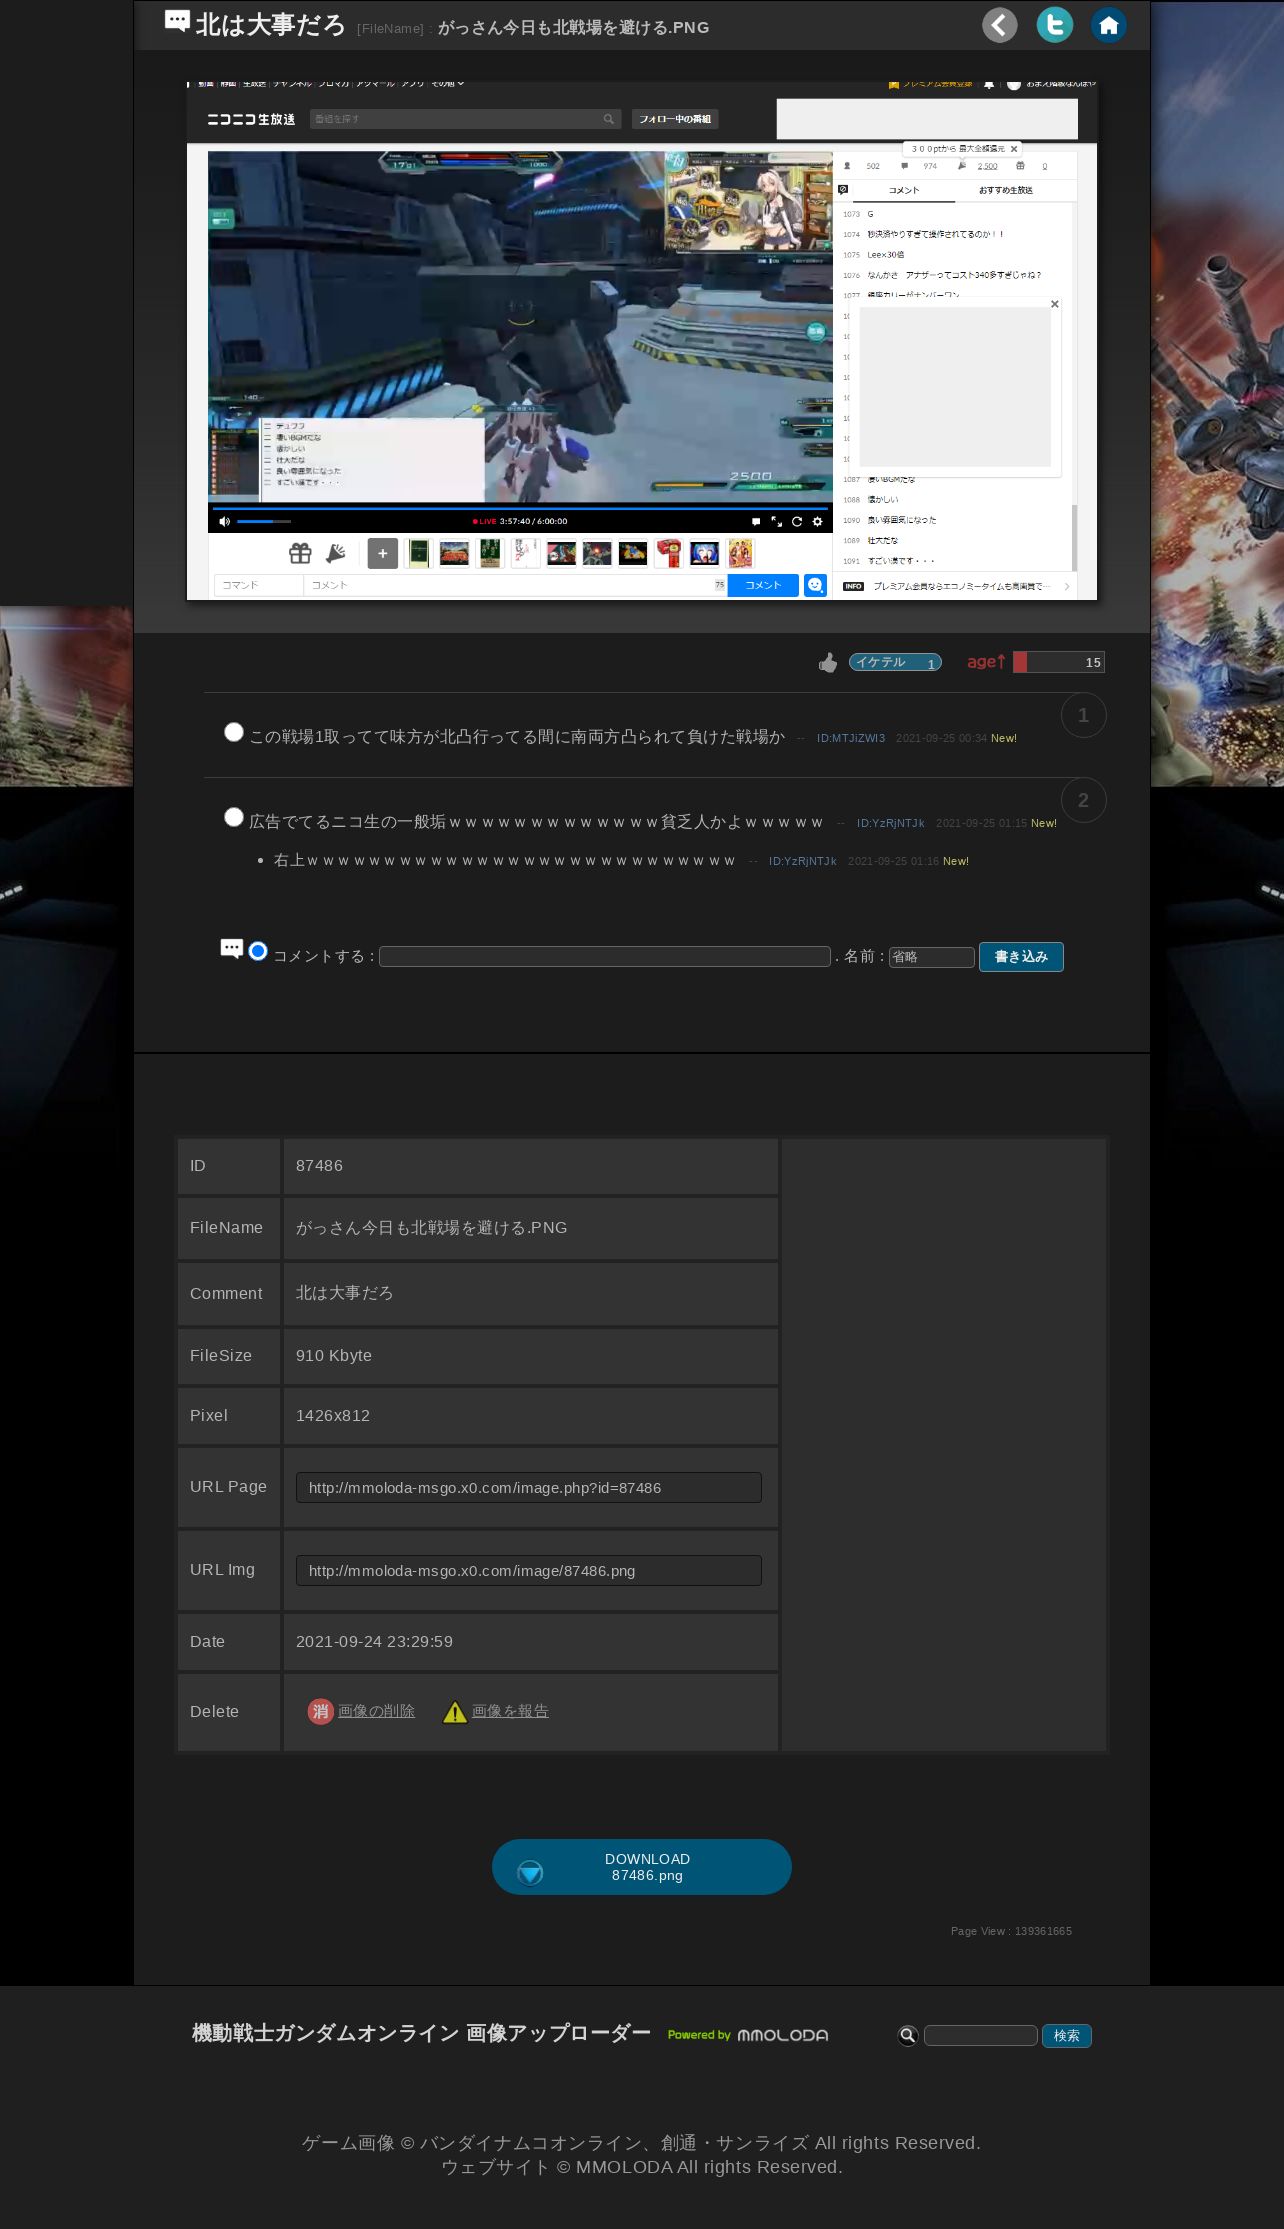Open the 画像の削除 link

pos(376,1711)
